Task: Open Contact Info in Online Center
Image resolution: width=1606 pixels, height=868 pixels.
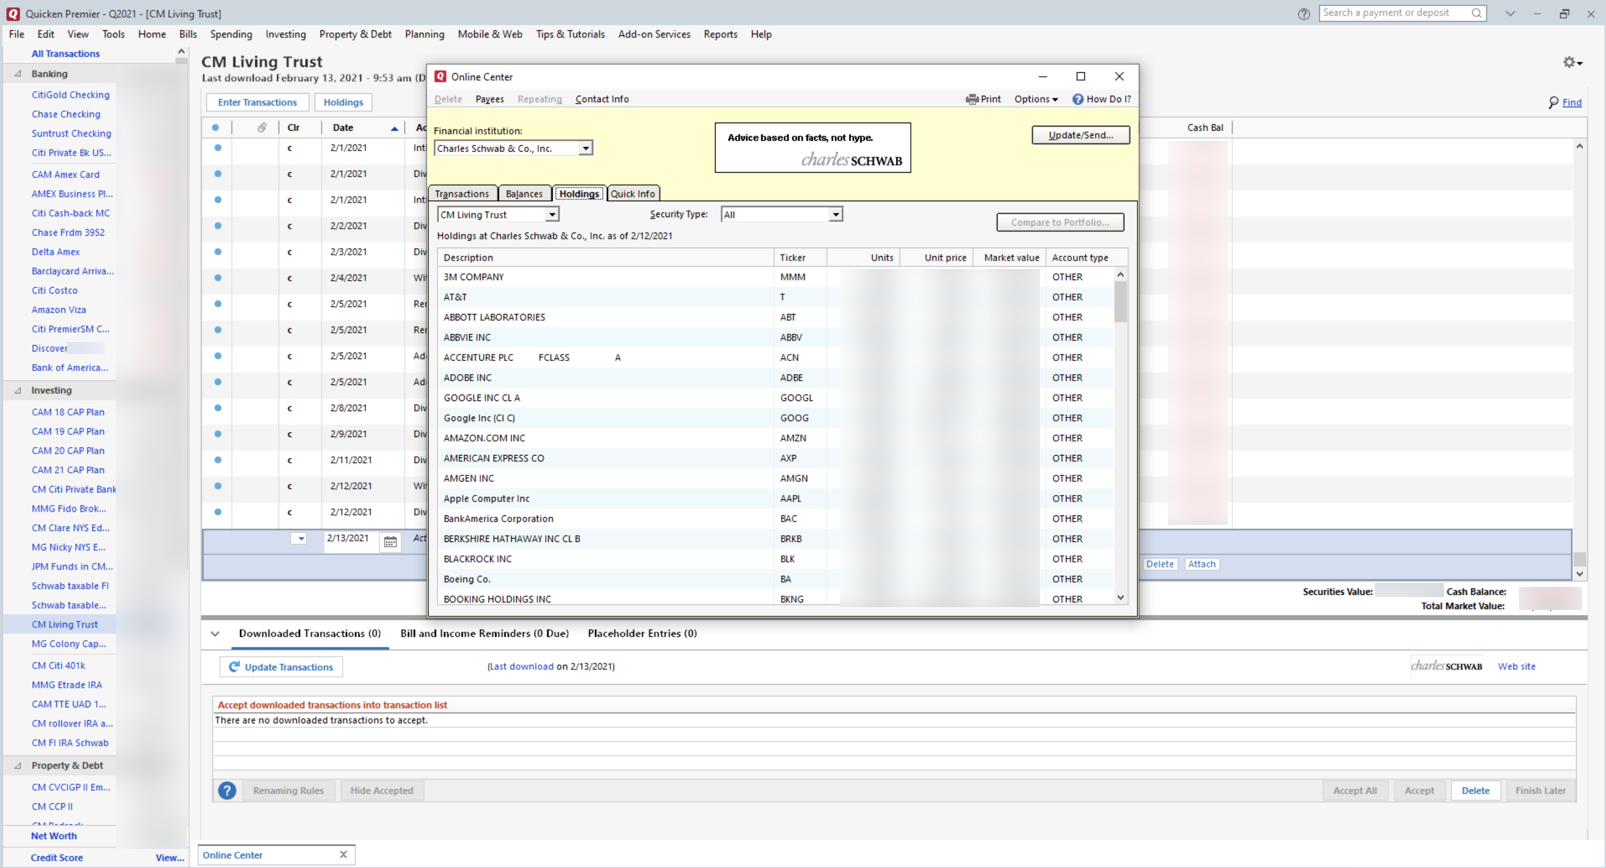Action: pyautogui.click(x=602, y=99)
